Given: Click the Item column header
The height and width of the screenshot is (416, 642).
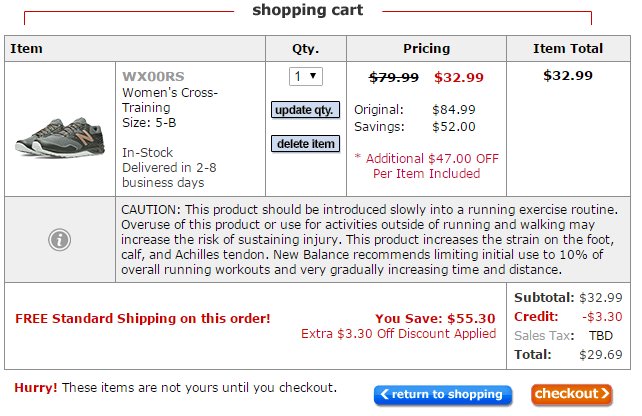Looking at the screenshot, I should pos(26,48).
